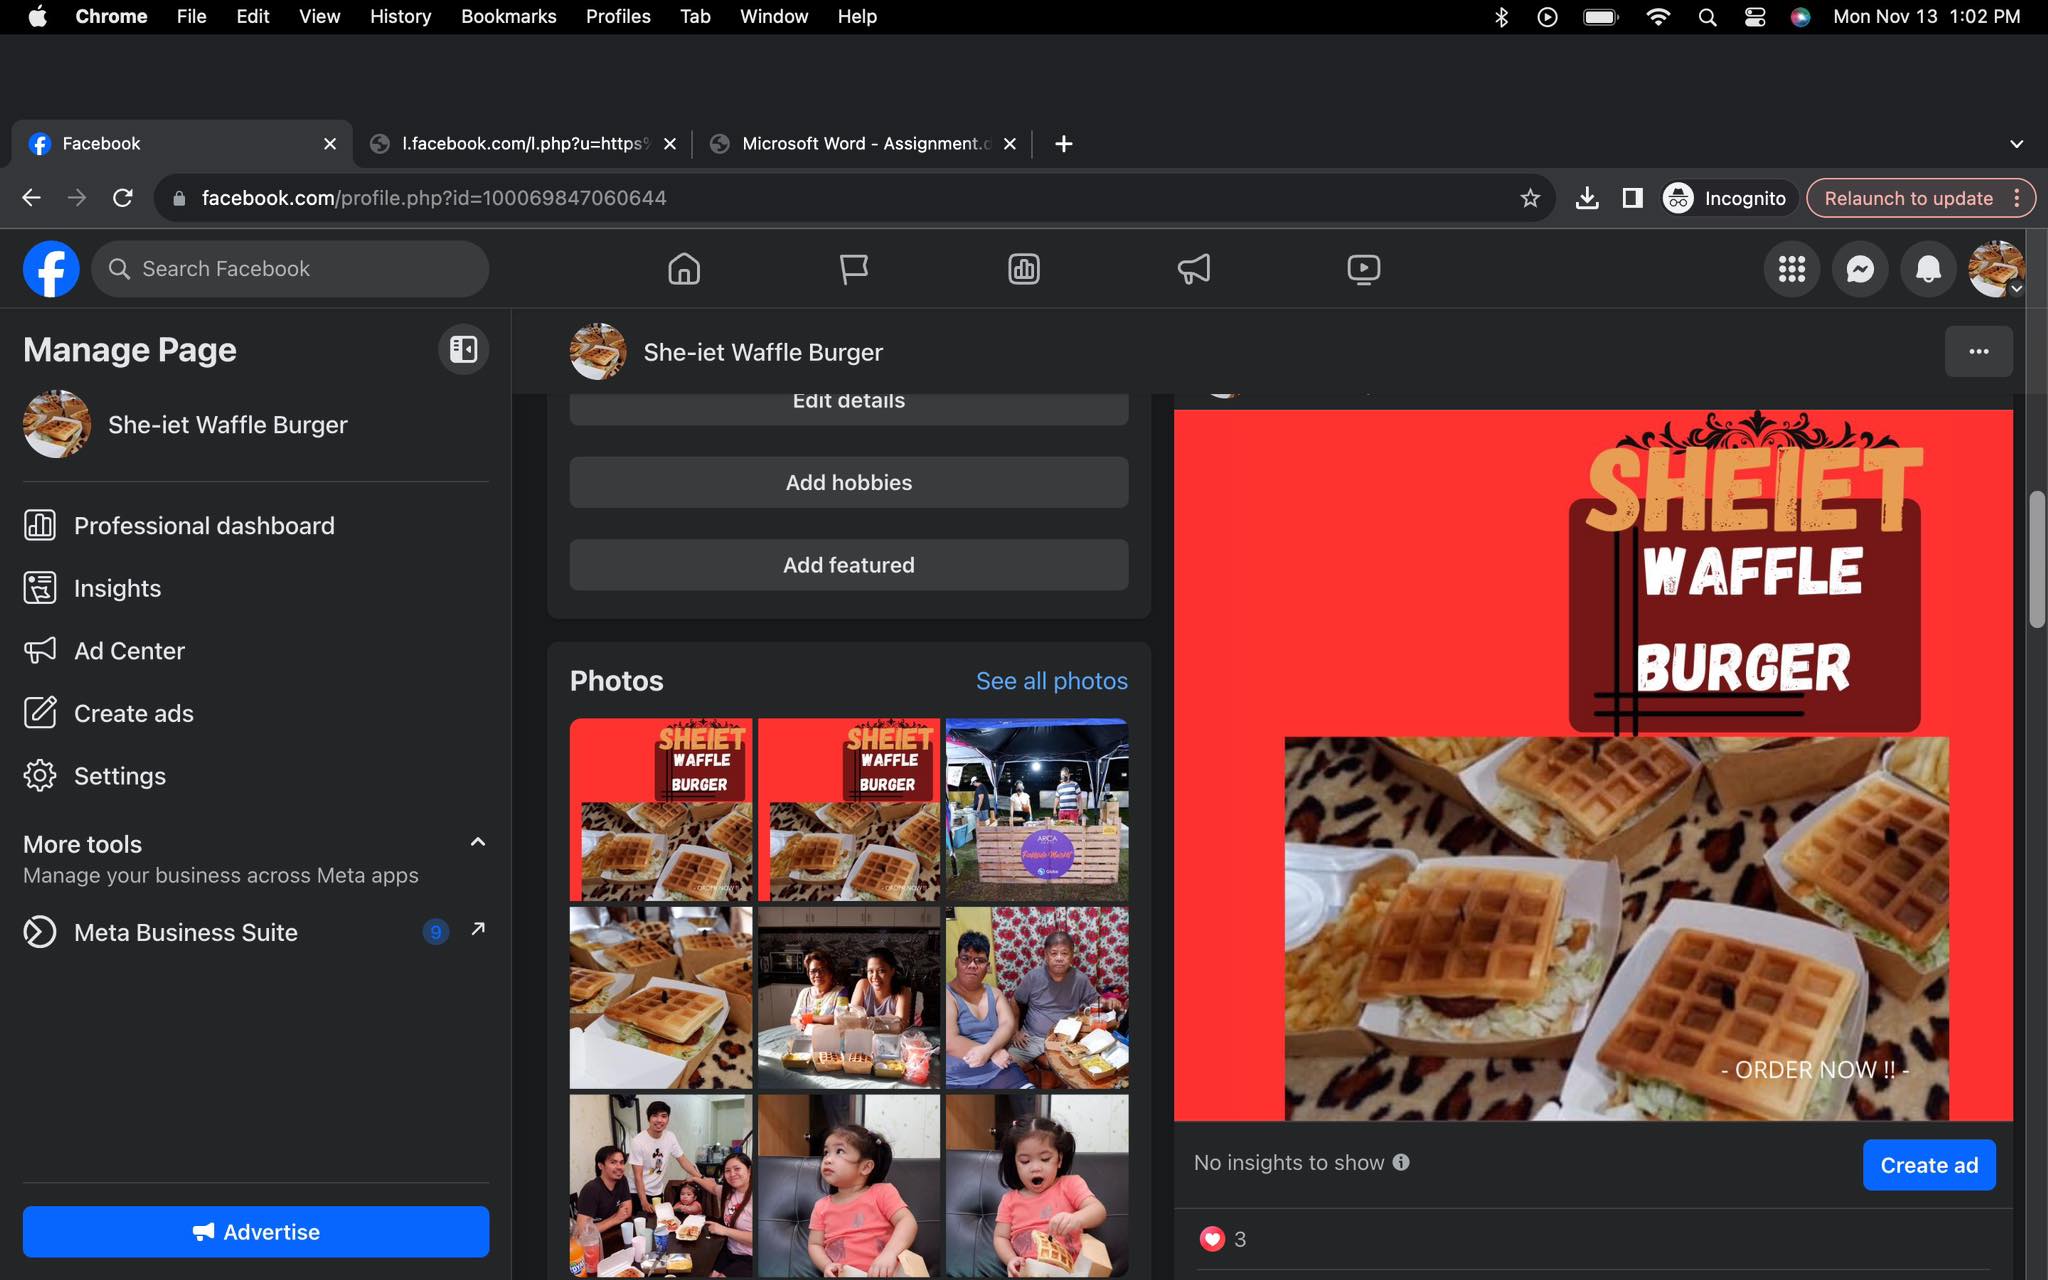Follow the See all photos link

[x=1051, y=681]
